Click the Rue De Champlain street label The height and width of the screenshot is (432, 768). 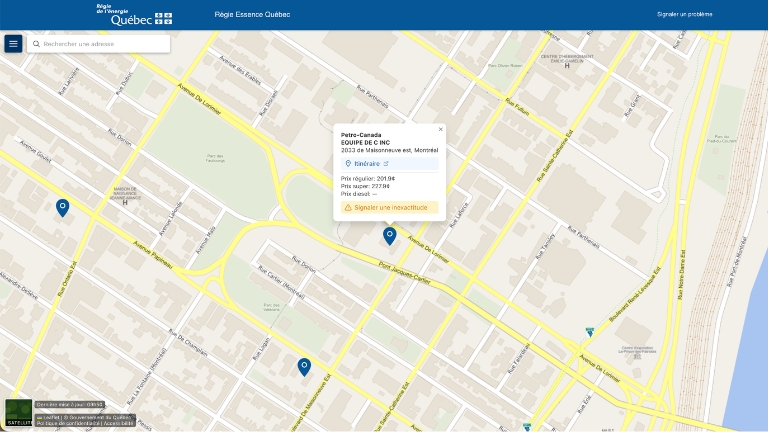[188, 342]
